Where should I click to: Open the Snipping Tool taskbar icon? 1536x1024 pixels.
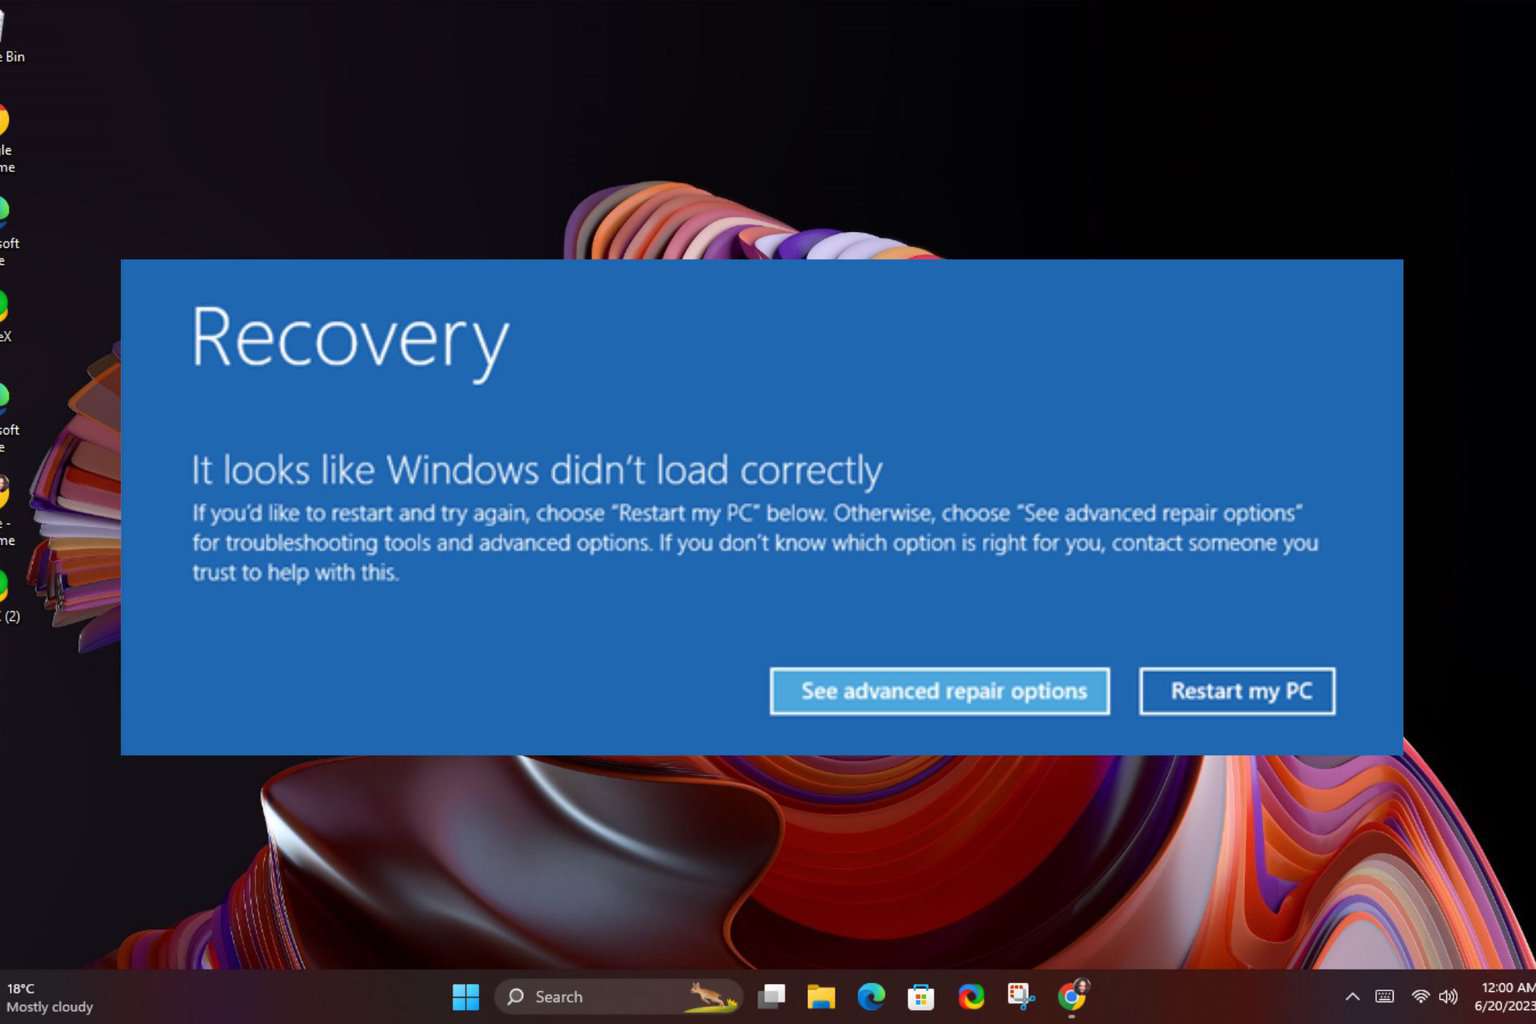point(1021,997)
